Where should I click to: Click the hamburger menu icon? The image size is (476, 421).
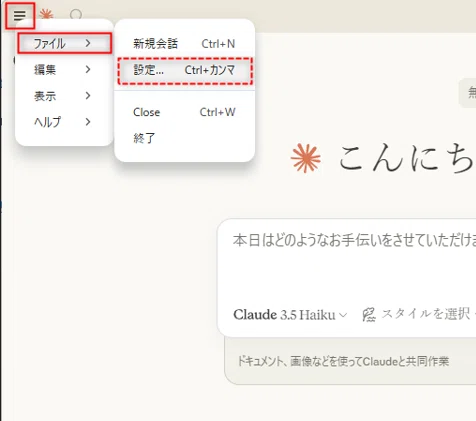20,15
